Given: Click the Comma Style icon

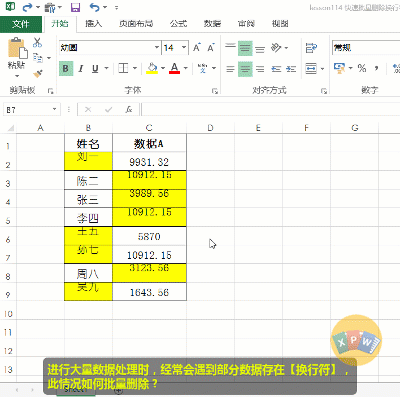Looking at the screenshot, I should (x=377, y=68).
